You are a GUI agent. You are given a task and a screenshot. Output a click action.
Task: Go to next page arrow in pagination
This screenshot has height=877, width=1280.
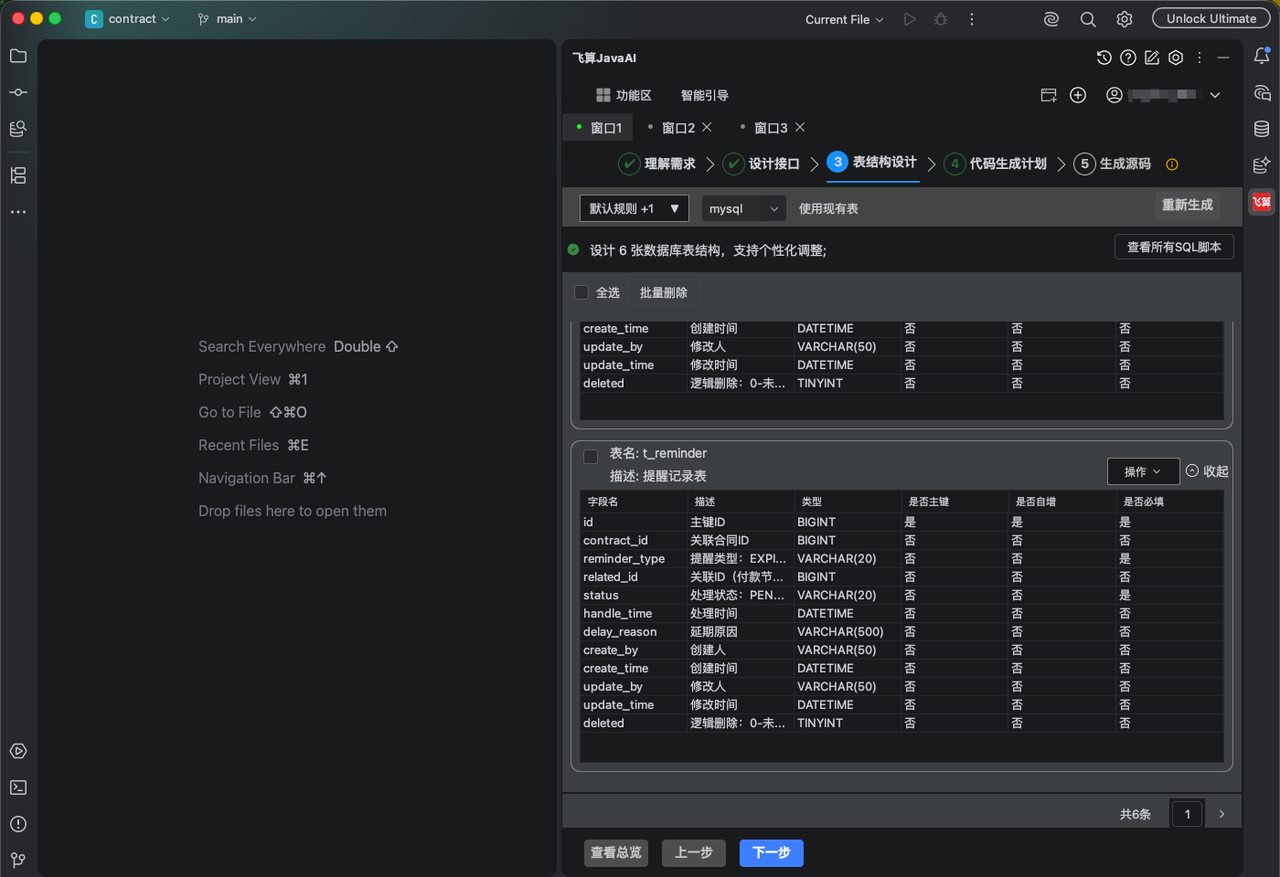point(1222,814)
